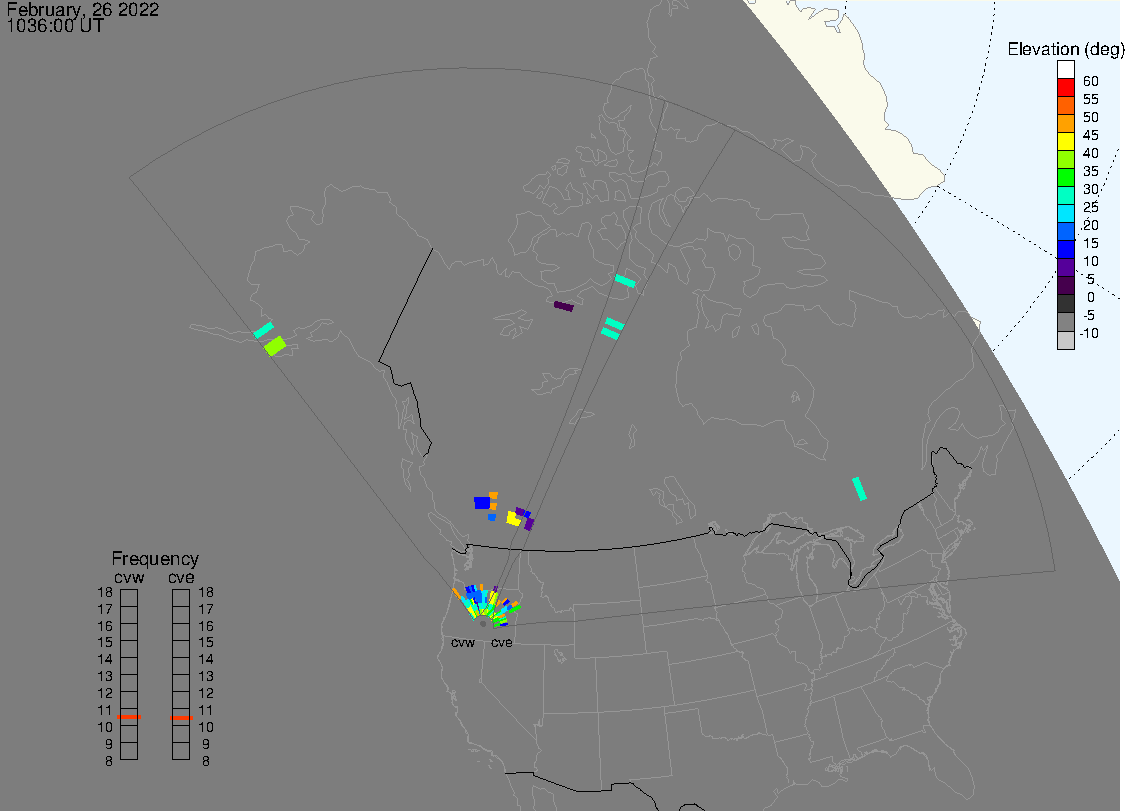Click the yellow echo patch north of border
The height and width of the screenshot is (811, 1125).
513,518
